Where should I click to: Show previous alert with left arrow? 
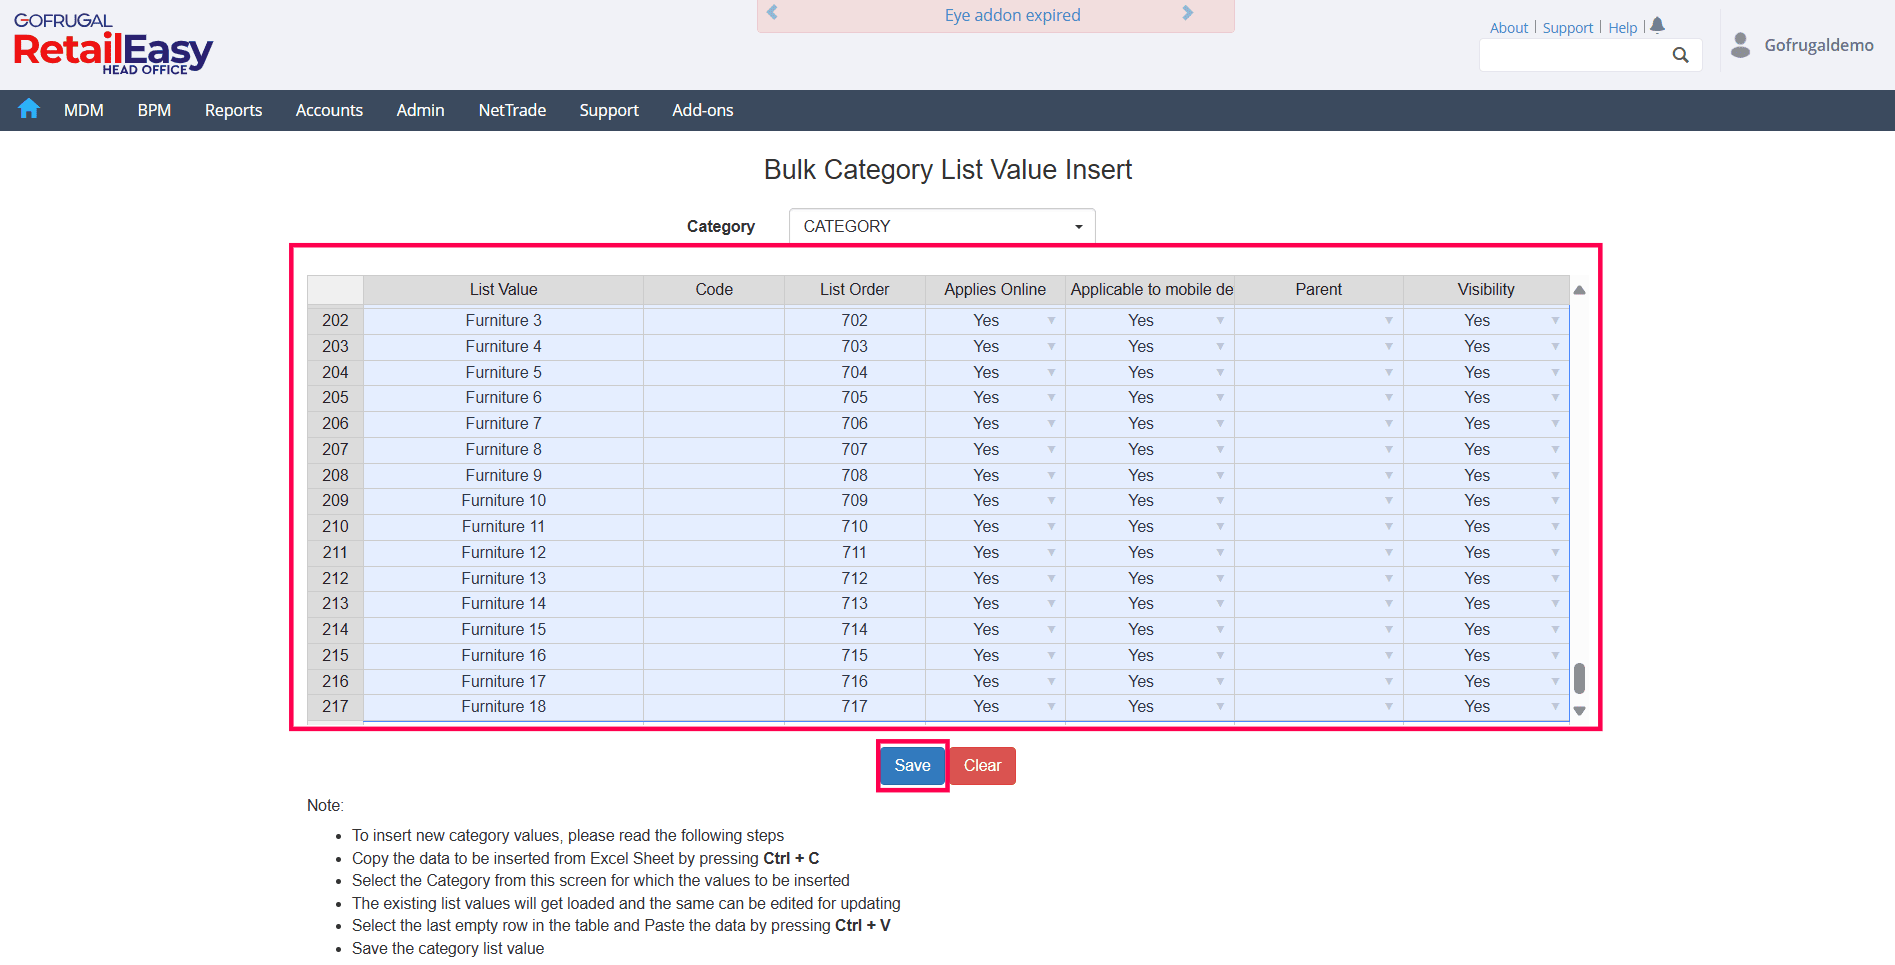coord(772,13)
